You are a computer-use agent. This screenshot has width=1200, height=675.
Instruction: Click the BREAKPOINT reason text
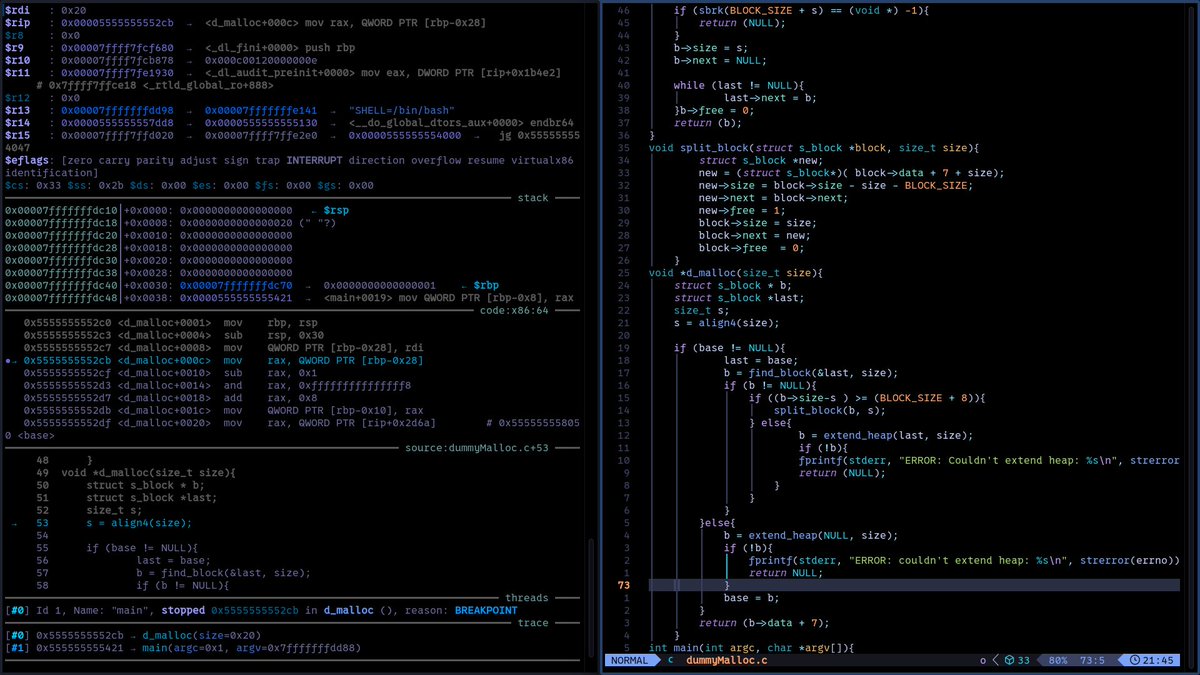486,610
